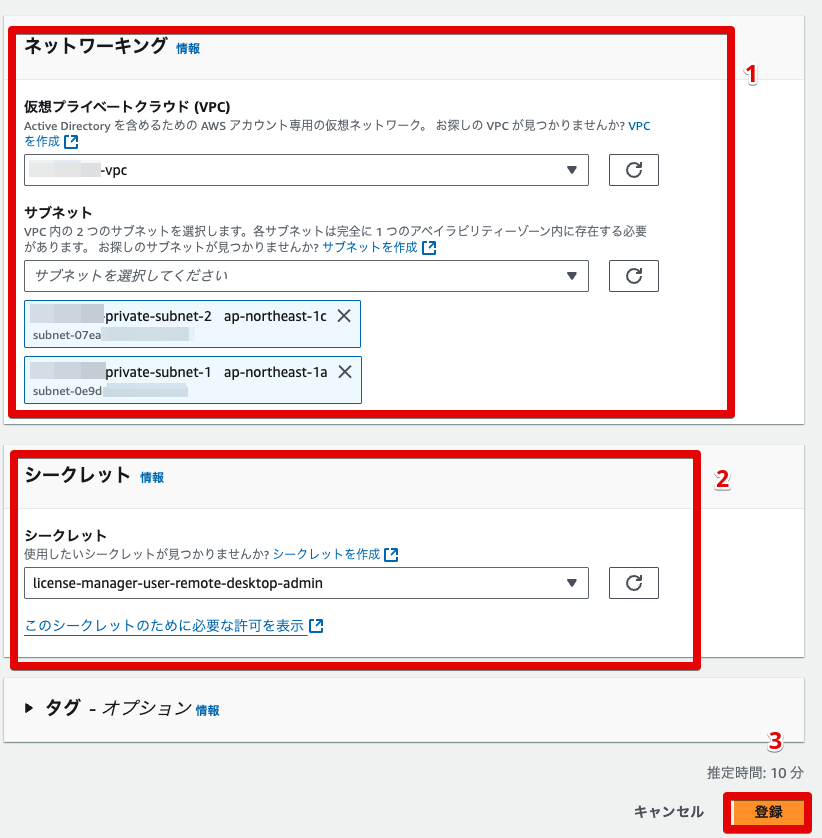
Task: Click the 登録 button
Action: 768,812
